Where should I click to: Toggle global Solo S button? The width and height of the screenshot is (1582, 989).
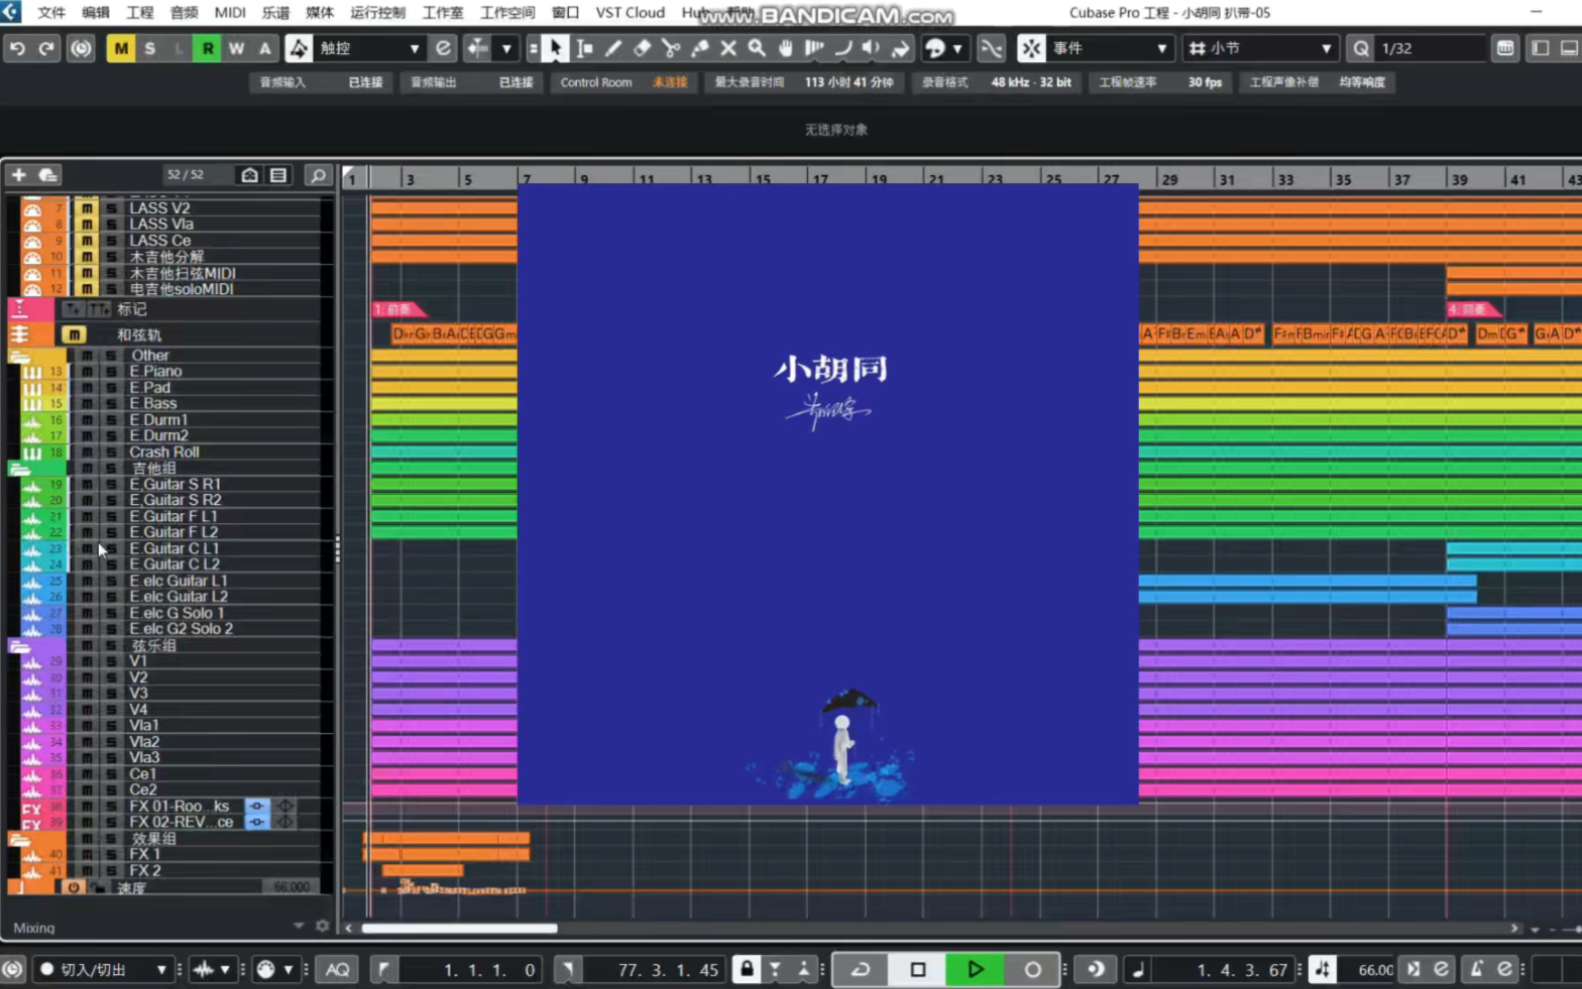pos(150,48)
